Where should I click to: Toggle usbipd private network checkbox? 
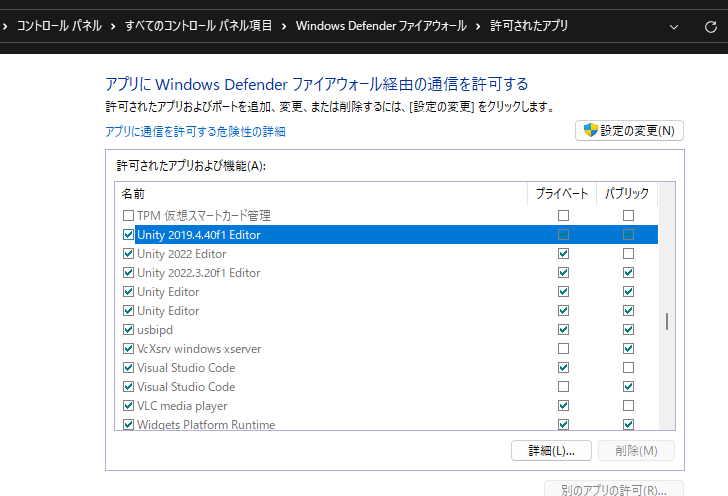(563, 330)
